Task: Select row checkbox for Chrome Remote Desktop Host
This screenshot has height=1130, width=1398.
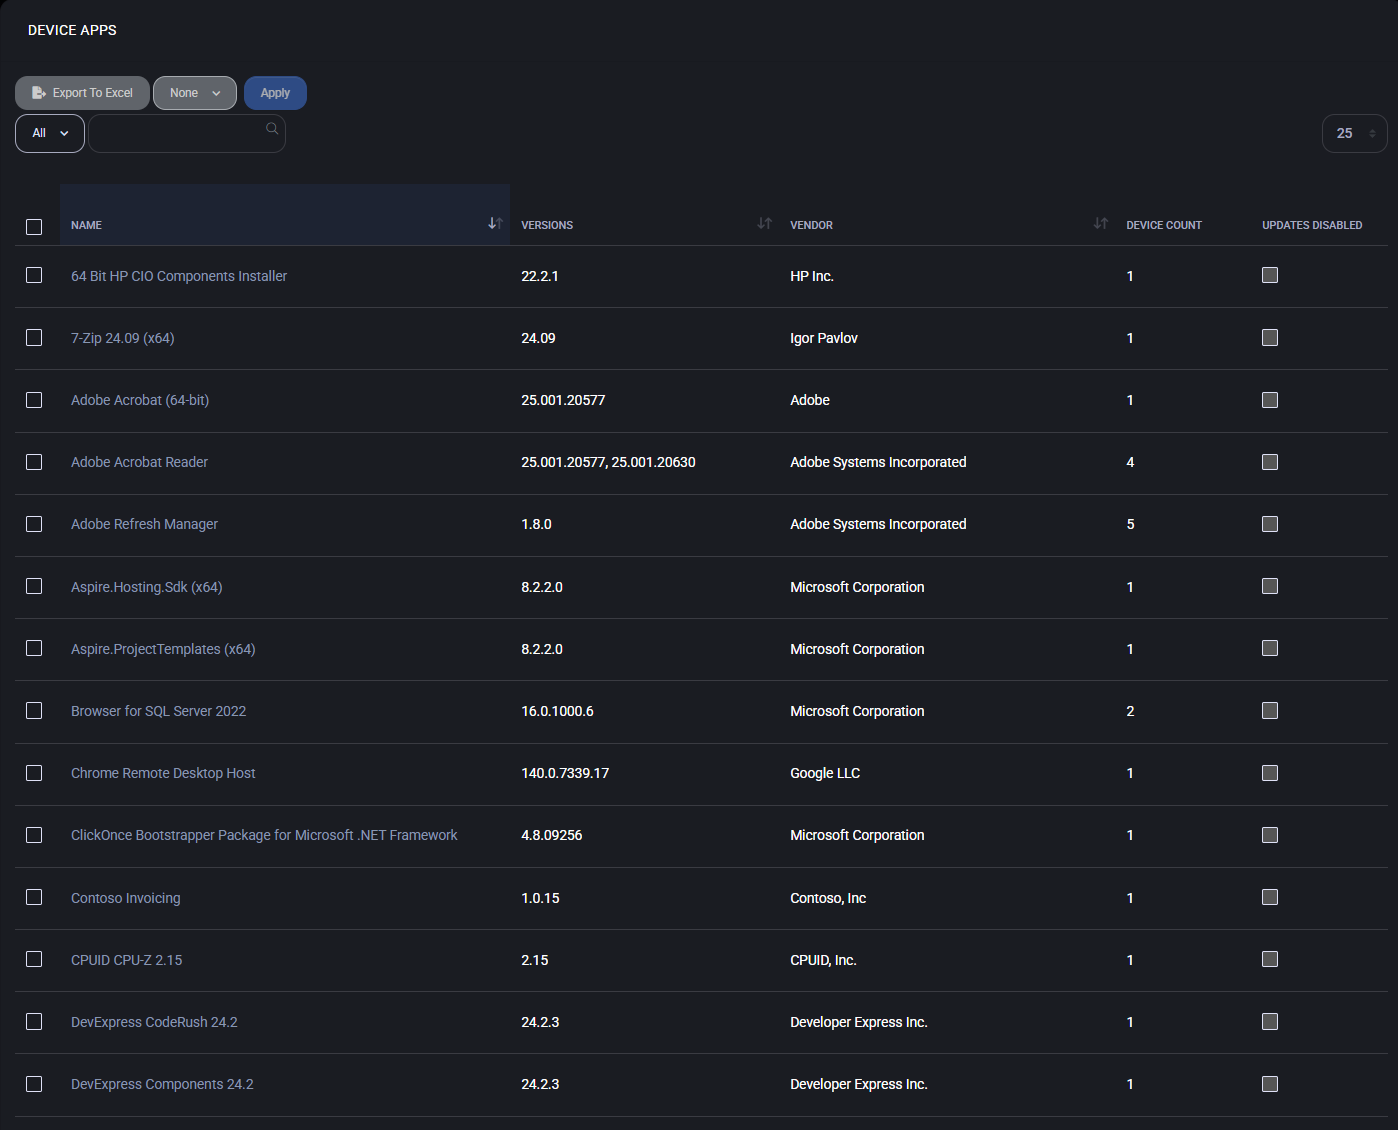Action: pos(34,773)
